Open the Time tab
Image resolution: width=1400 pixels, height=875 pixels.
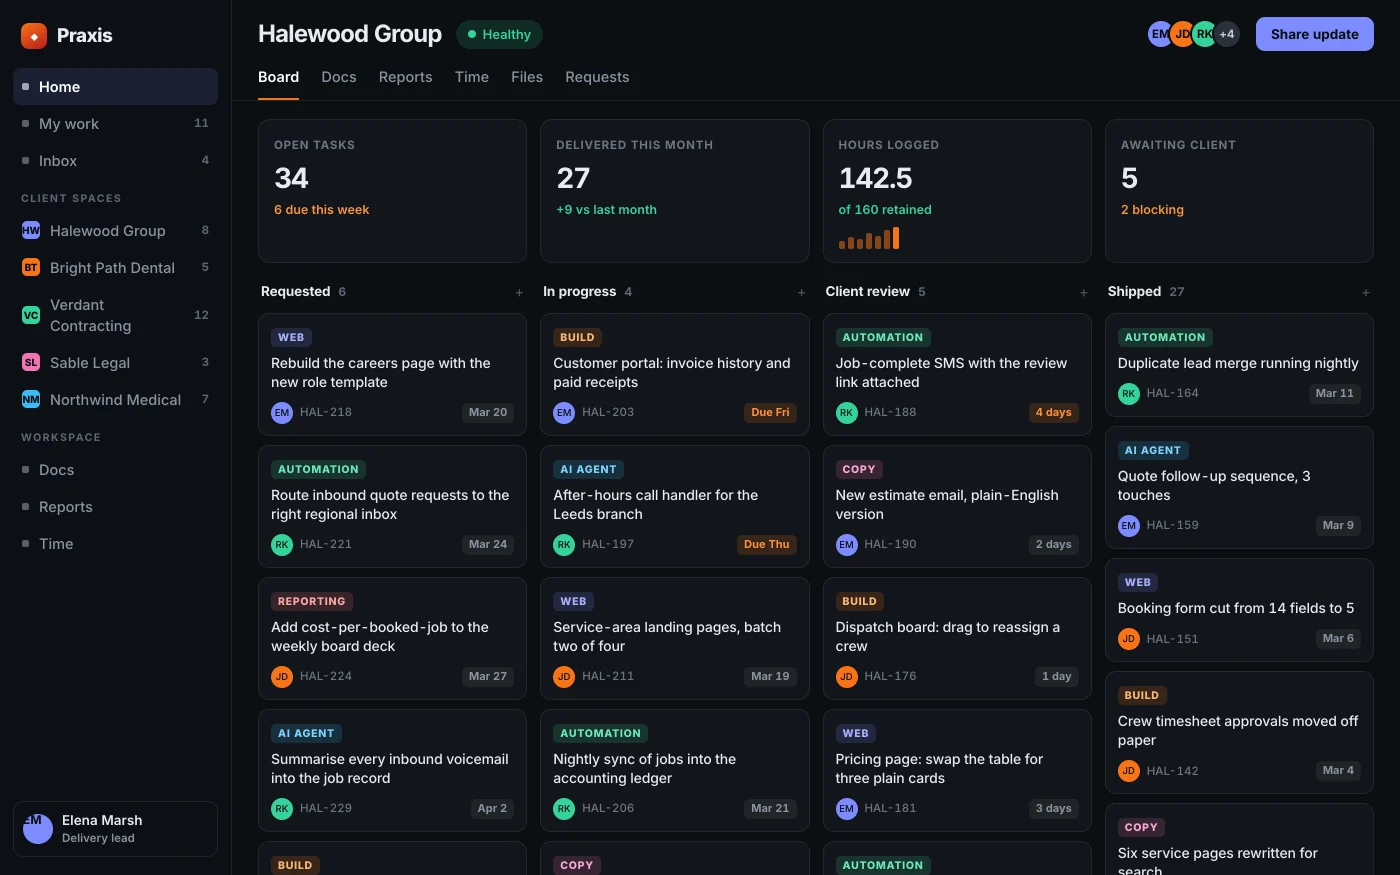click(472, 77)
